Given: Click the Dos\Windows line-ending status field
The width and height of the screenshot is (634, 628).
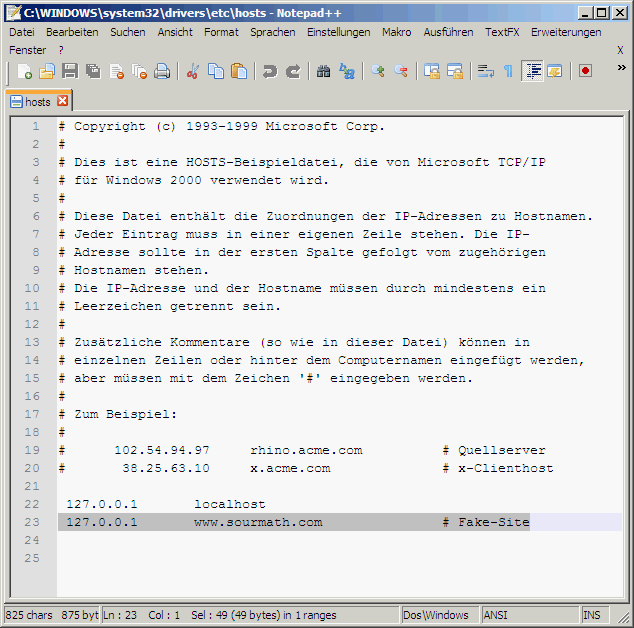Looking at the screenshot, I should 440,615.
